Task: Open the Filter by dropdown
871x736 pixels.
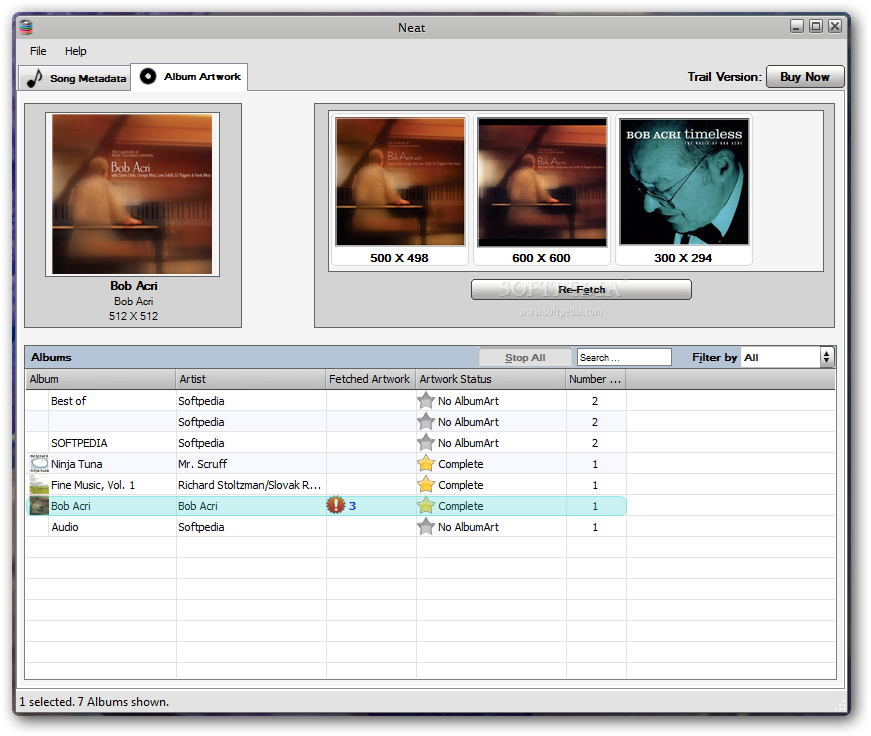Action: coord(787,358)
